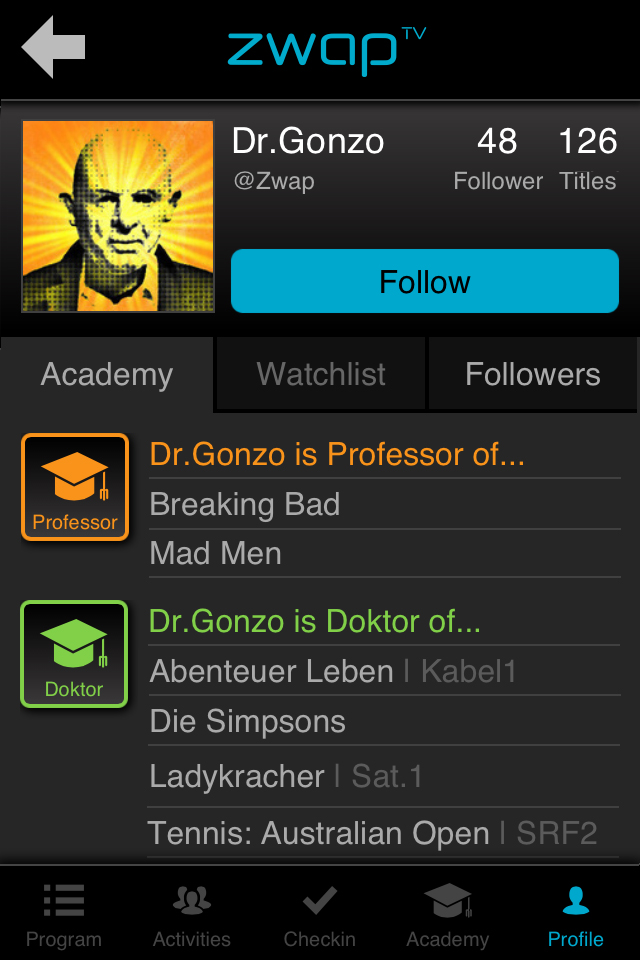The image size is (640, 960).
Task: Tap the back arrow icon
Action: coord(54,47)
